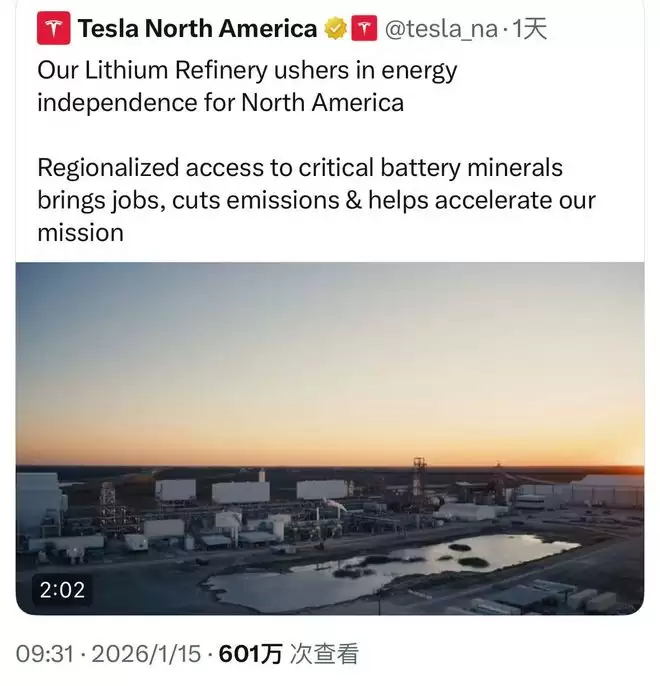Open the Tesla North America profile name
Screen dimensions: 660x686
point(197,29)
